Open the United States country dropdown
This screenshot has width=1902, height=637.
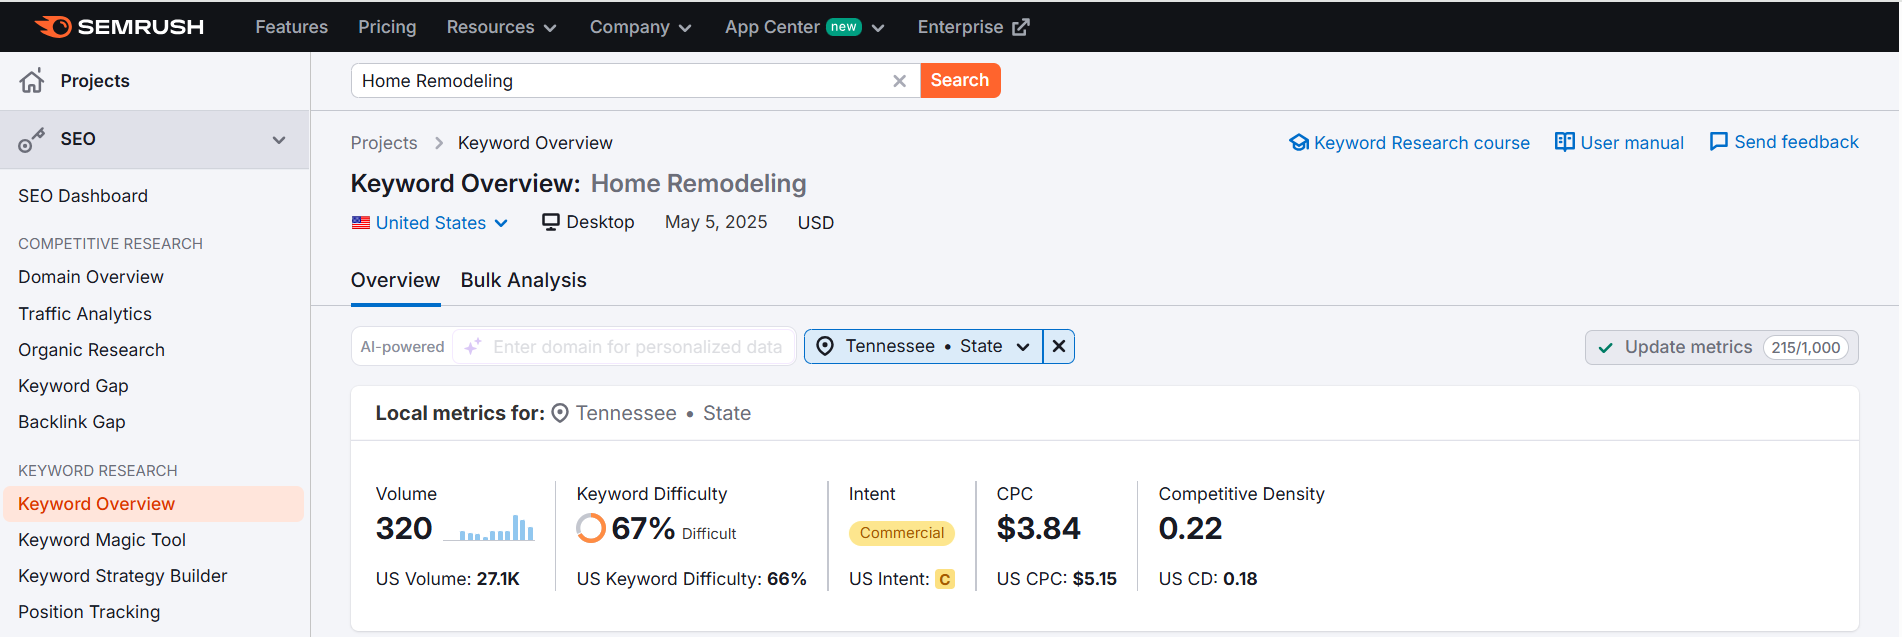coord(431,223)
